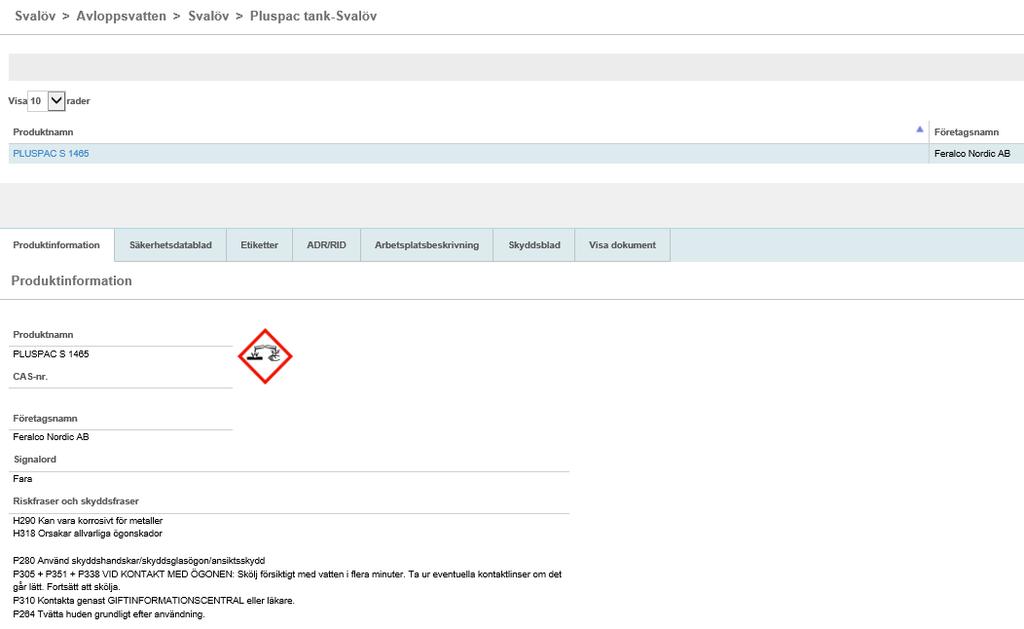Open the Arbetsplatsbeskrivning tab
Screen dimensions: 1024x629
tap(426, 245)
